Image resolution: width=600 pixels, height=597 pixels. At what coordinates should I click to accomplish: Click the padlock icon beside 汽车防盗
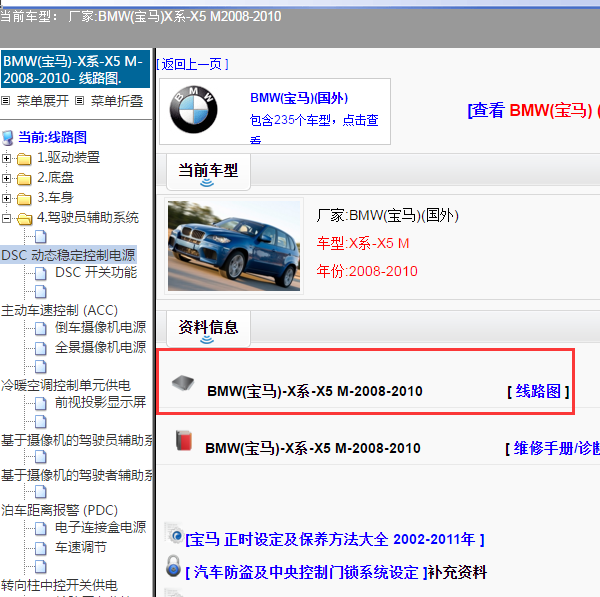(x=173, y=566)
